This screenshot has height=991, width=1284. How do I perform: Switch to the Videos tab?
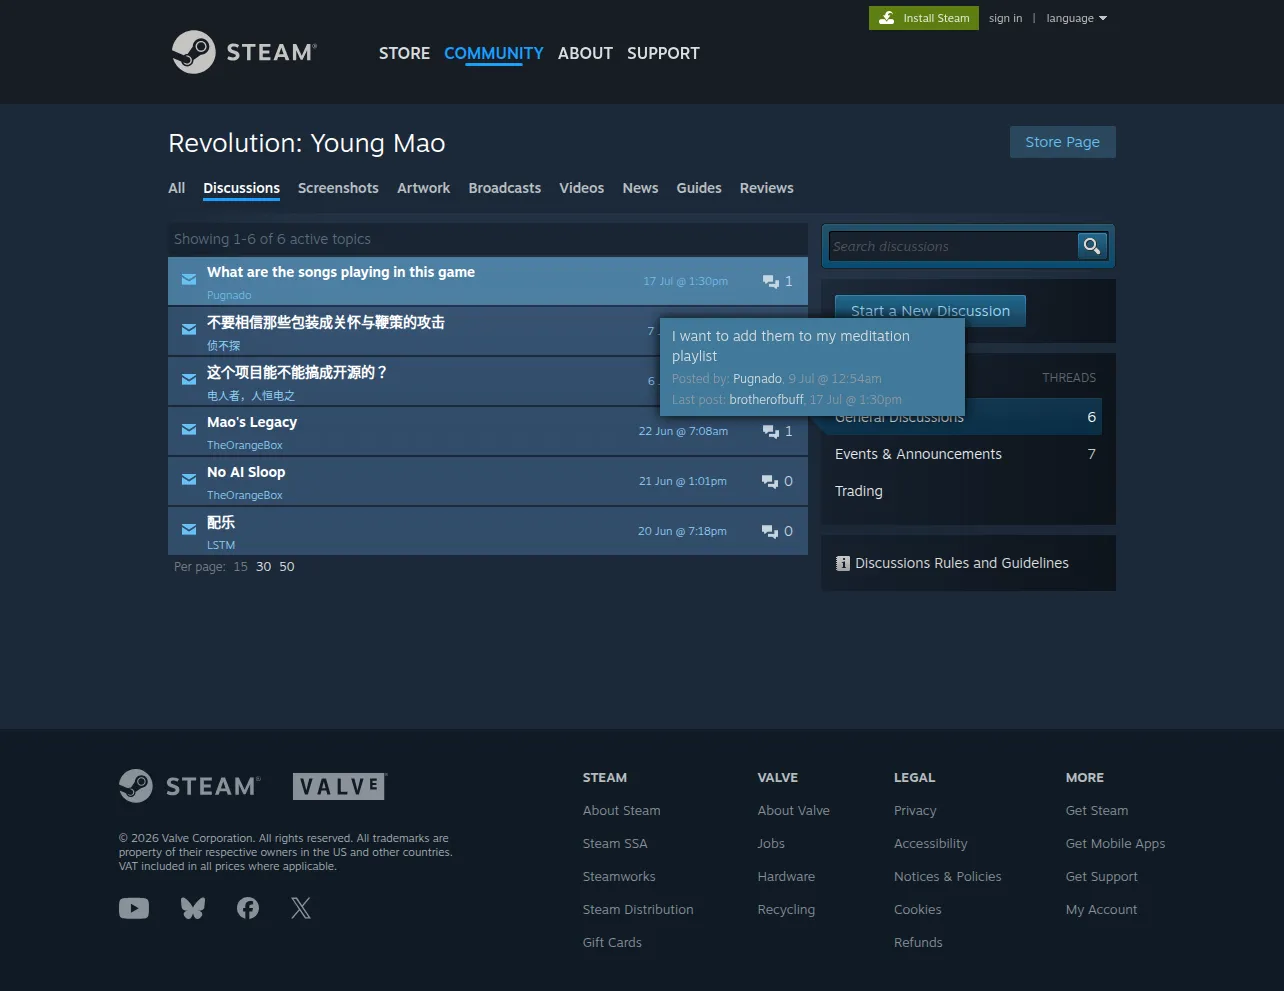[582, 188]
